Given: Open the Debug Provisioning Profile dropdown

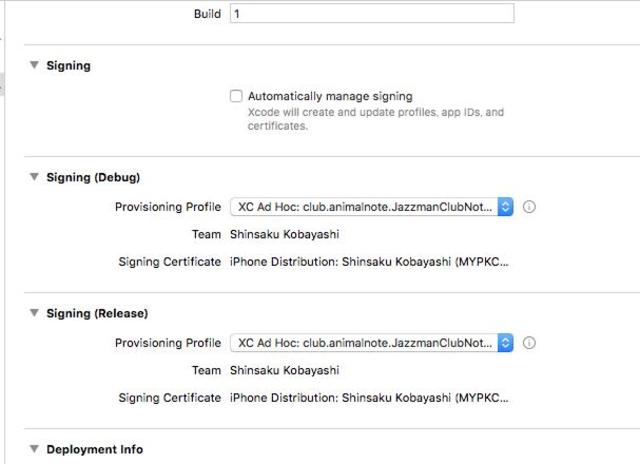Looking at the screenshot, I should pyautogui.click(x=371, y=207).
